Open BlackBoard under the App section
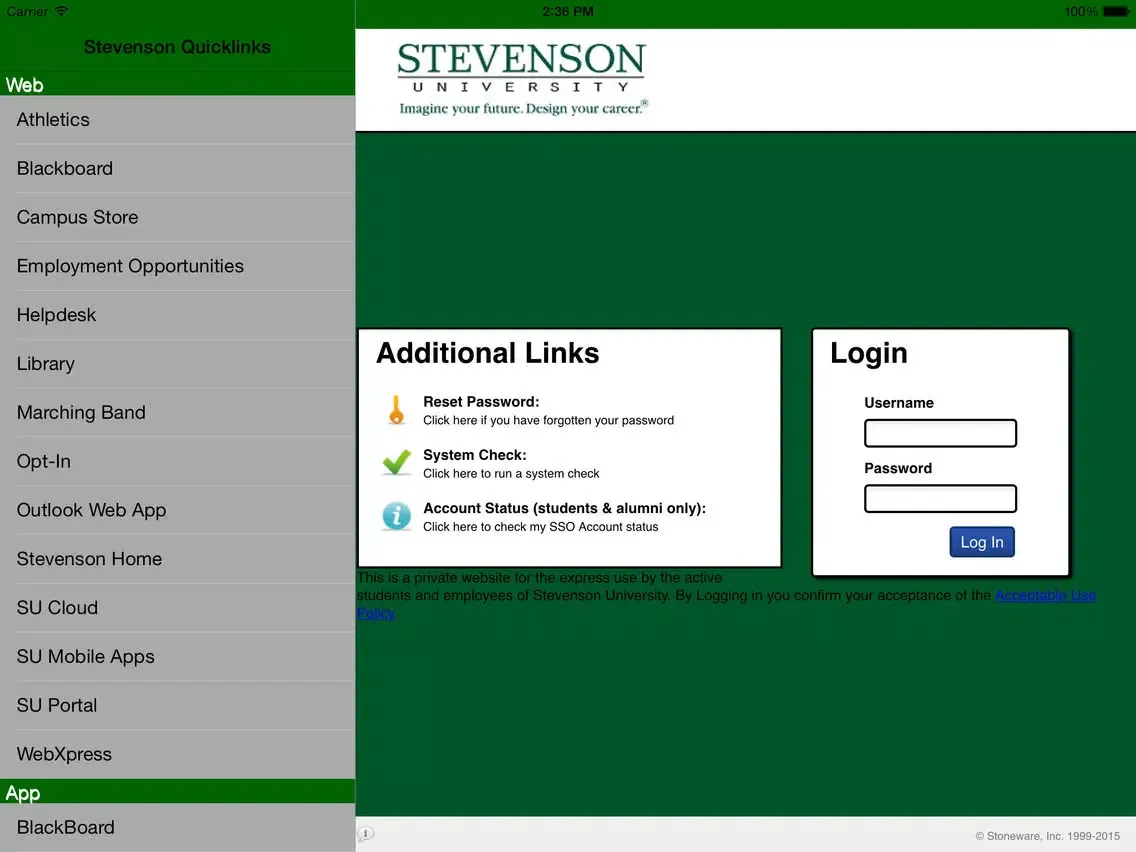The image size is (1136, 852). pyautogui.click(x=178, y=827)
